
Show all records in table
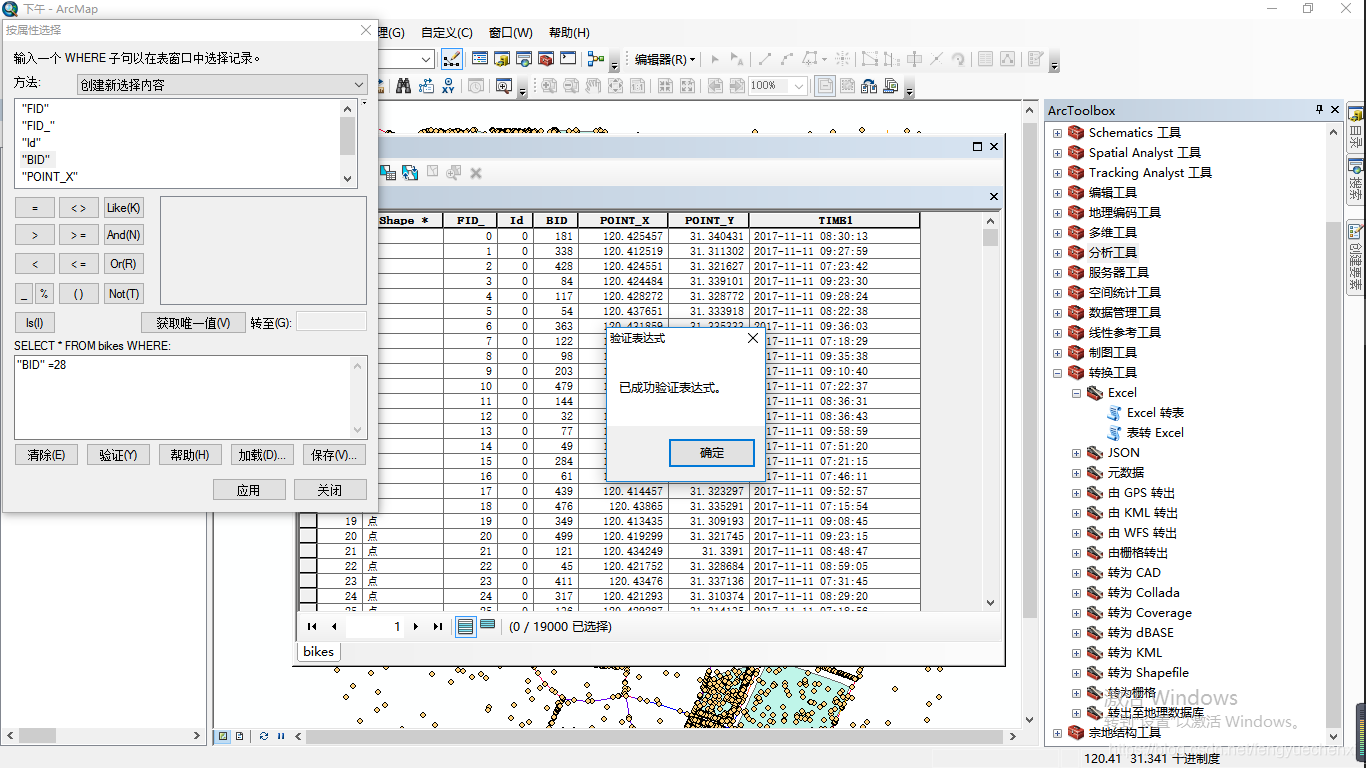465,627
